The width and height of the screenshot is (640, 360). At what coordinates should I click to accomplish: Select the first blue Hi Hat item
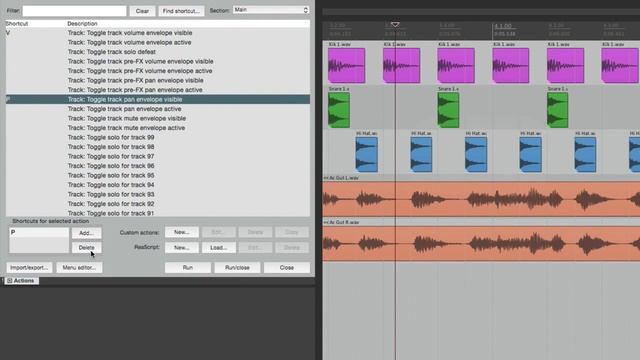click(367, 155)
